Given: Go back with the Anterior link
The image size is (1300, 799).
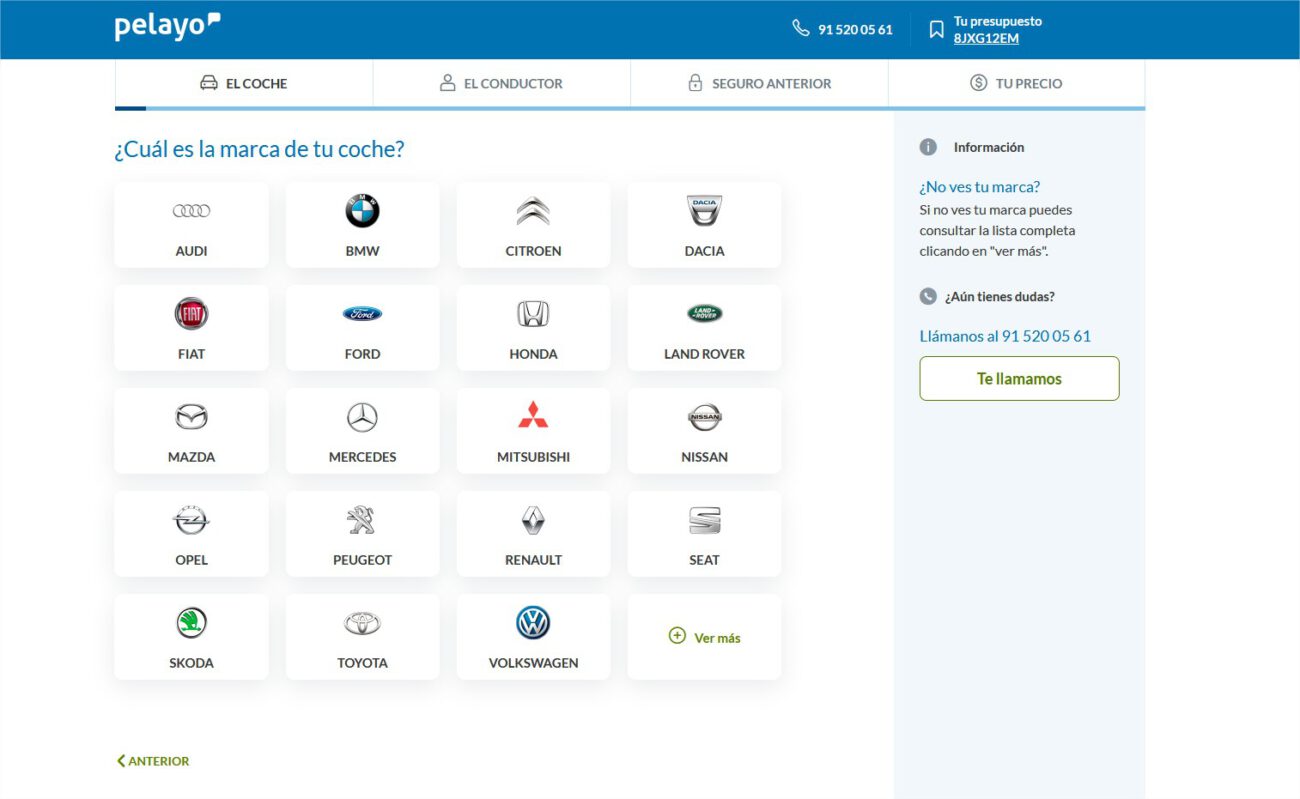Looking at the screenshot, I should tap(153, 761).
